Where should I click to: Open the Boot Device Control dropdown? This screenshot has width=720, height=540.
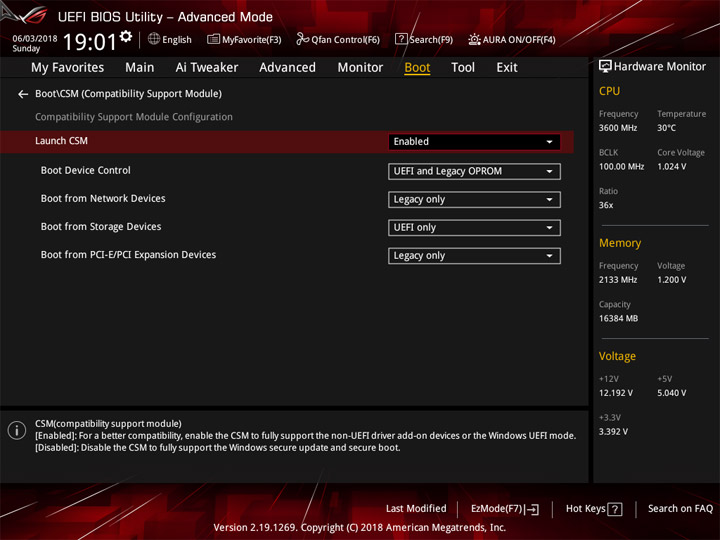click(474, 171)
